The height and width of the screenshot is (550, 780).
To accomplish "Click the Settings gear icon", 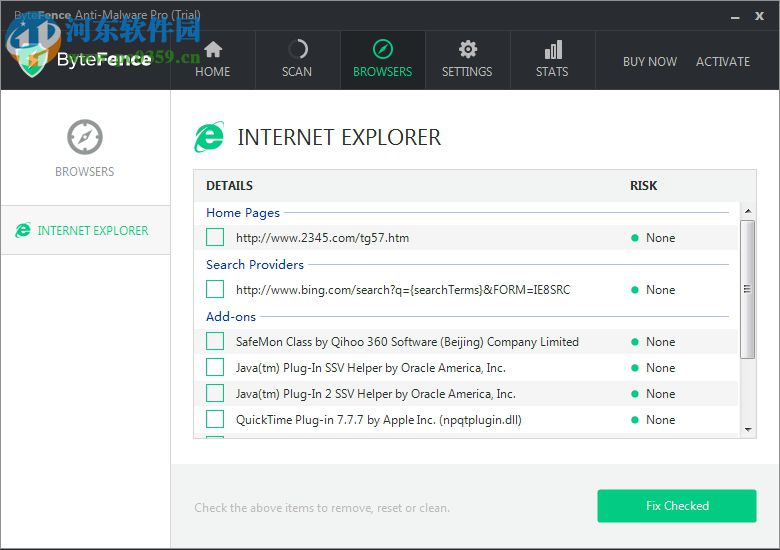I will point(468,49).
